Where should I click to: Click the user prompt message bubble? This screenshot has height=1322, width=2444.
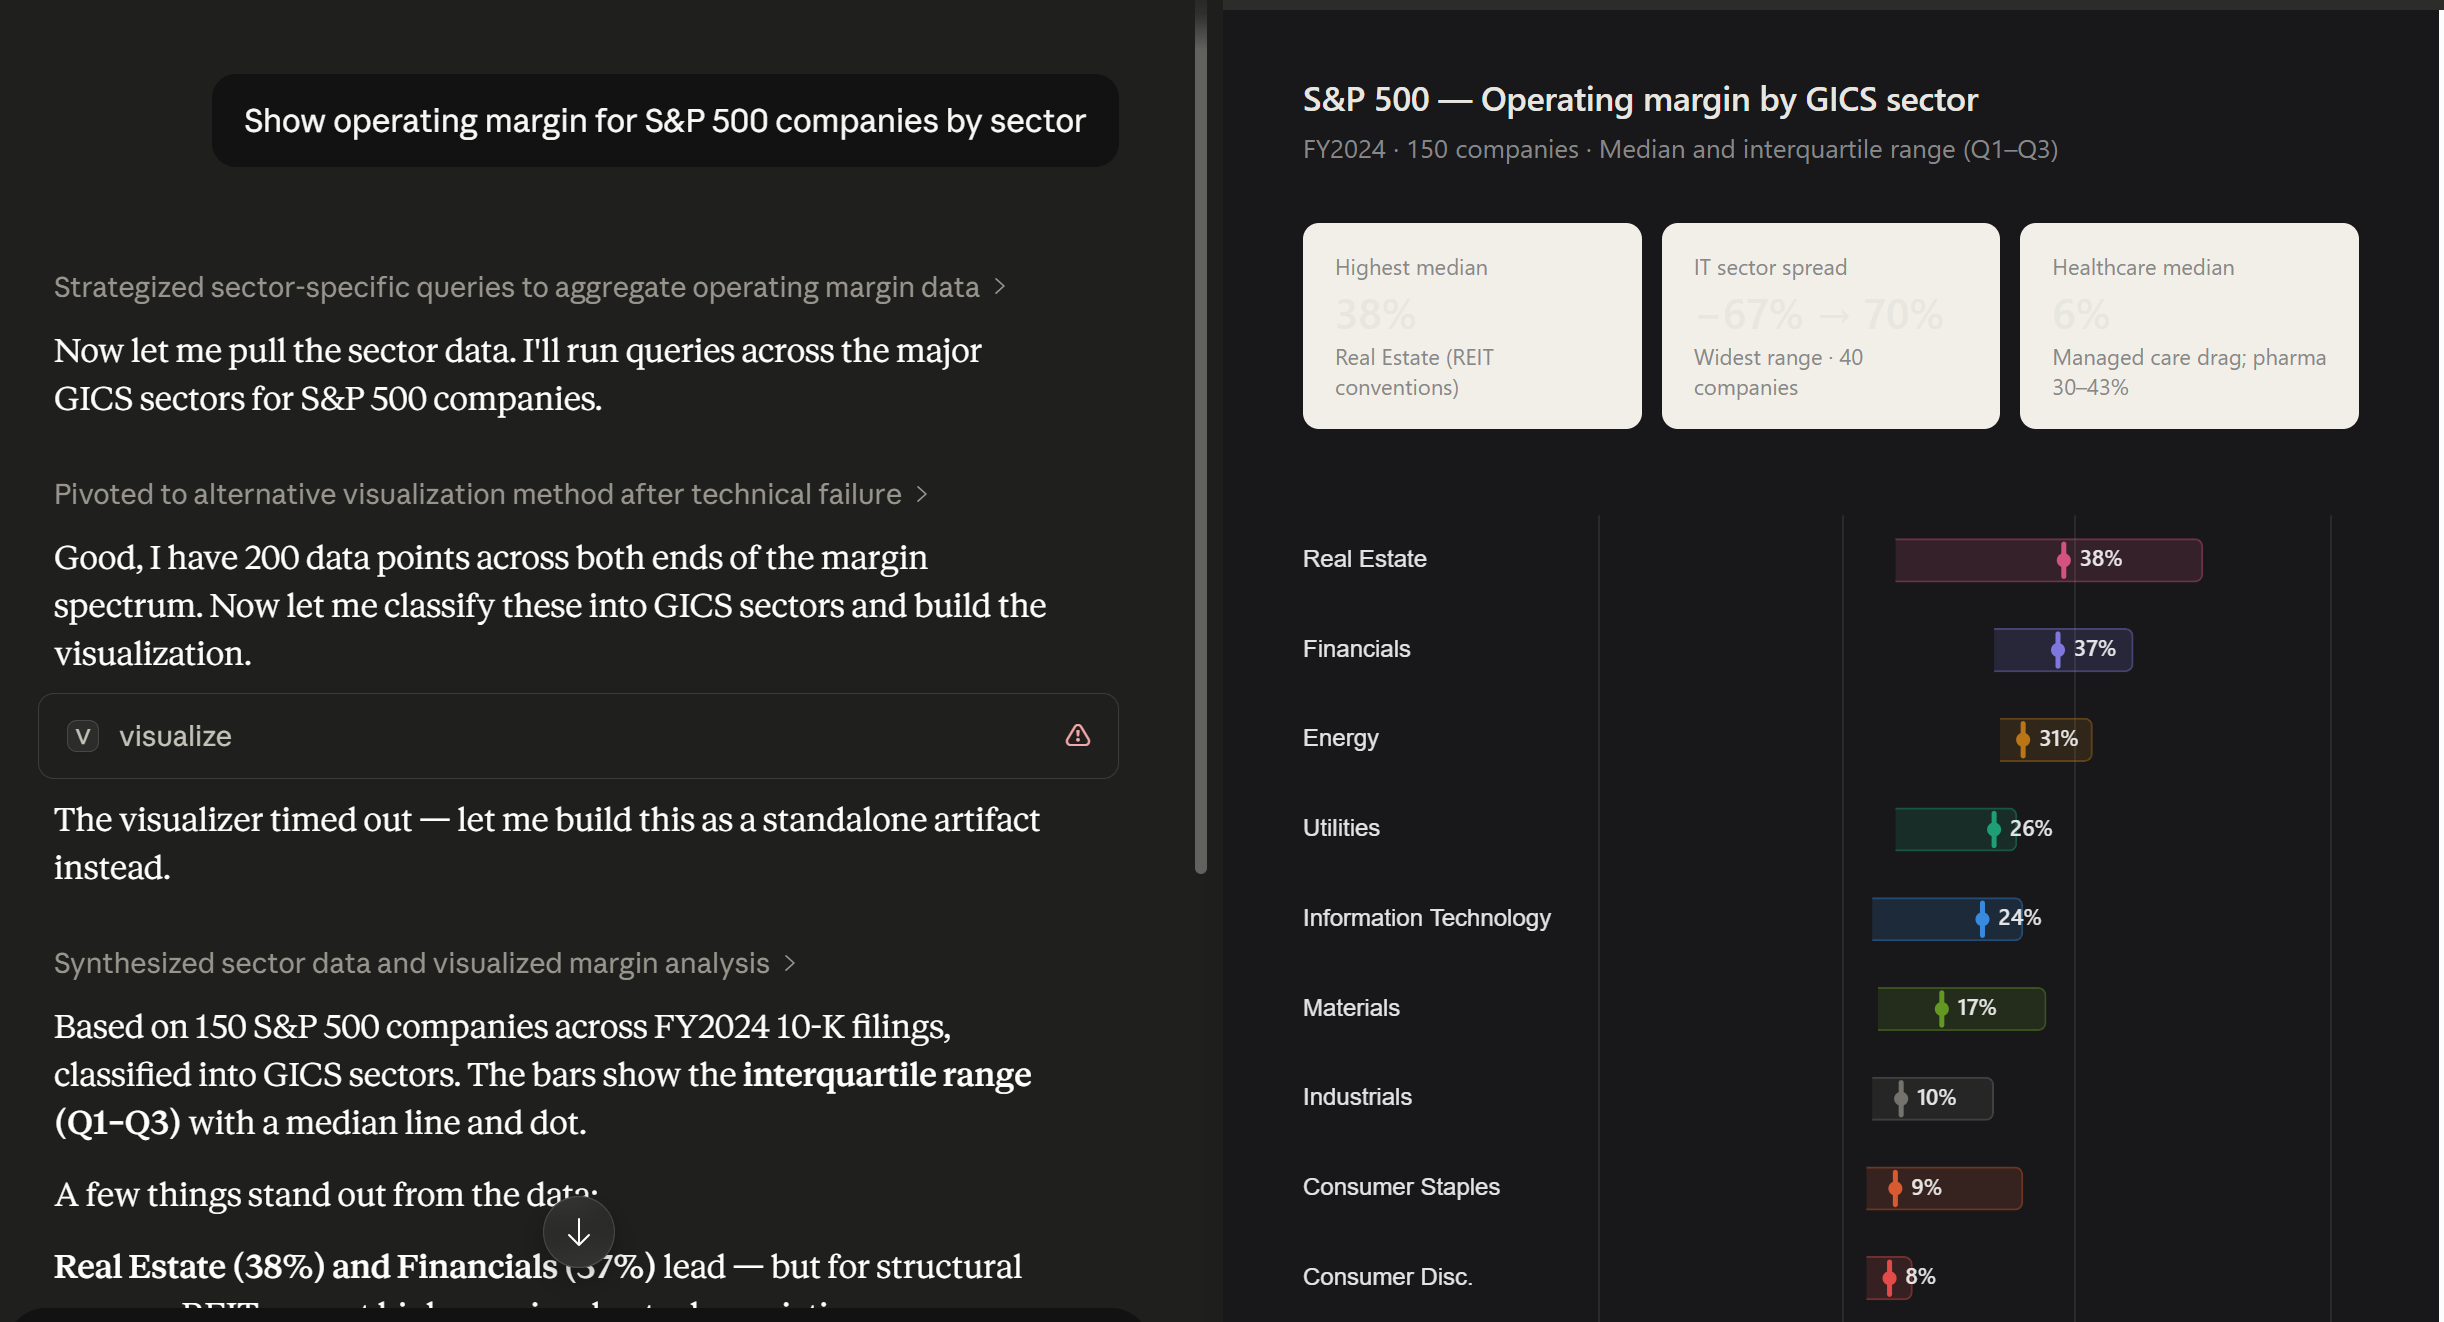click(x=665, y=121)
